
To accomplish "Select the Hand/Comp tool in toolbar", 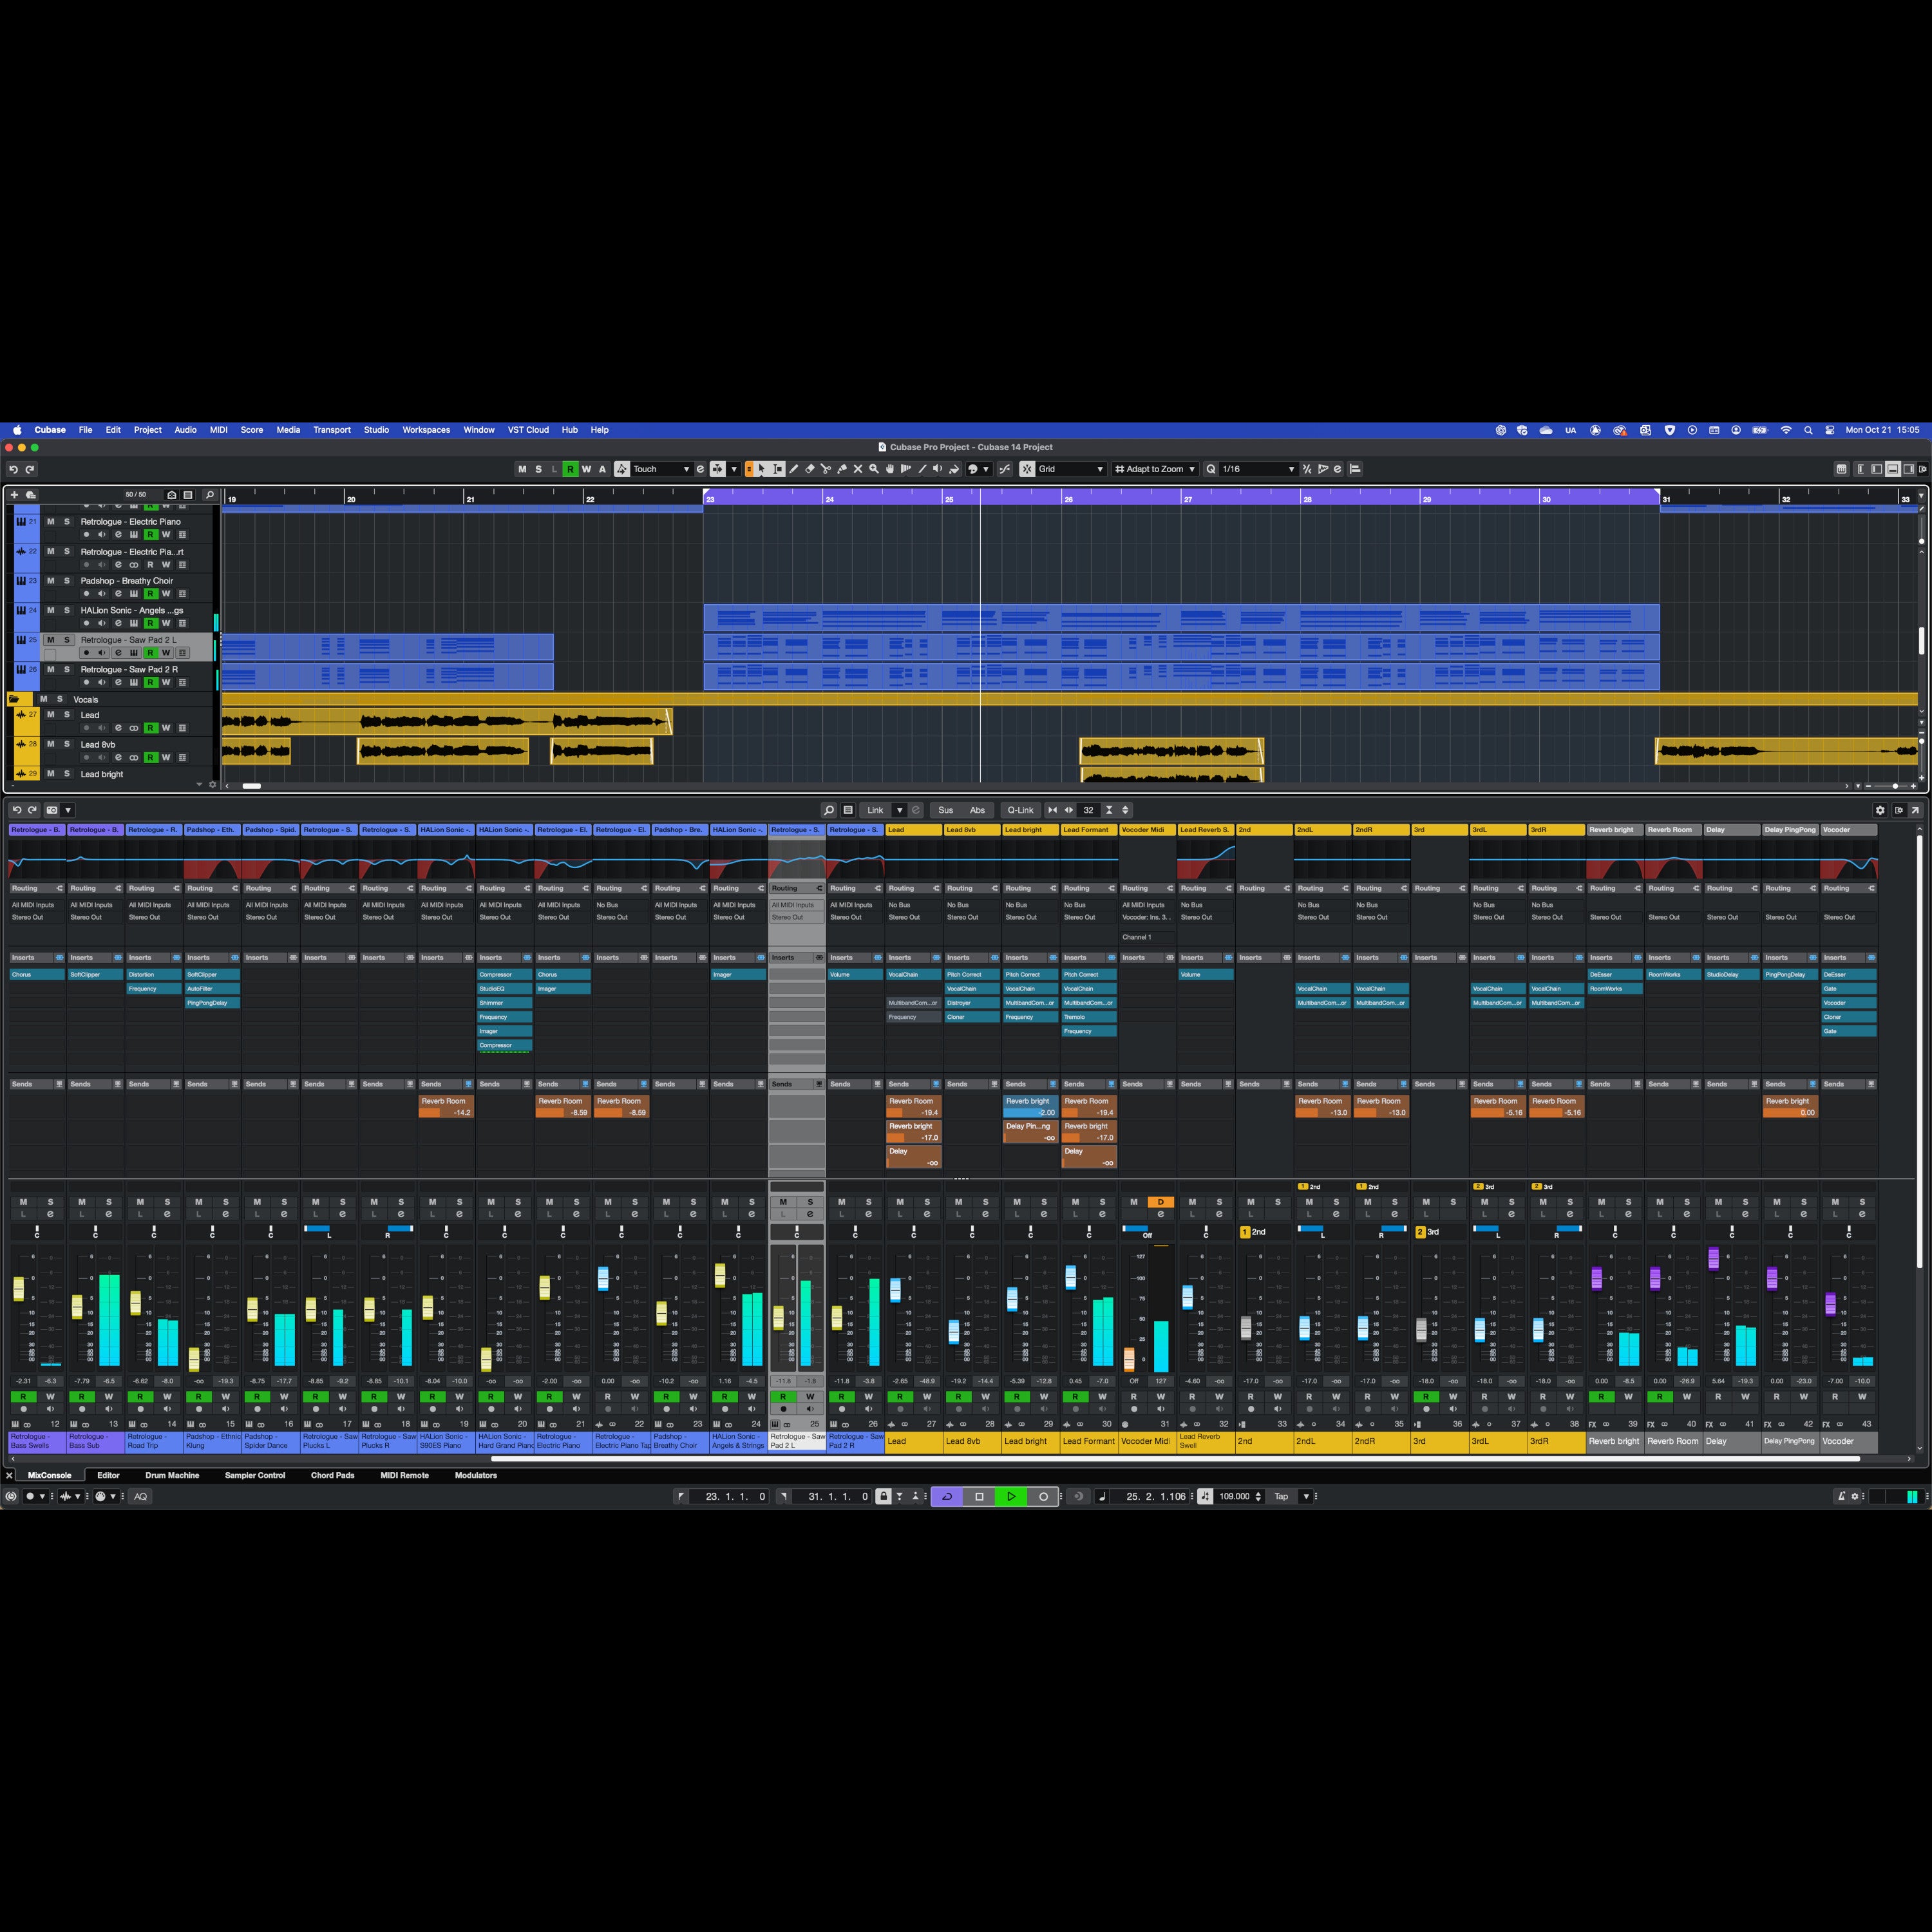I will coord(890,469).
